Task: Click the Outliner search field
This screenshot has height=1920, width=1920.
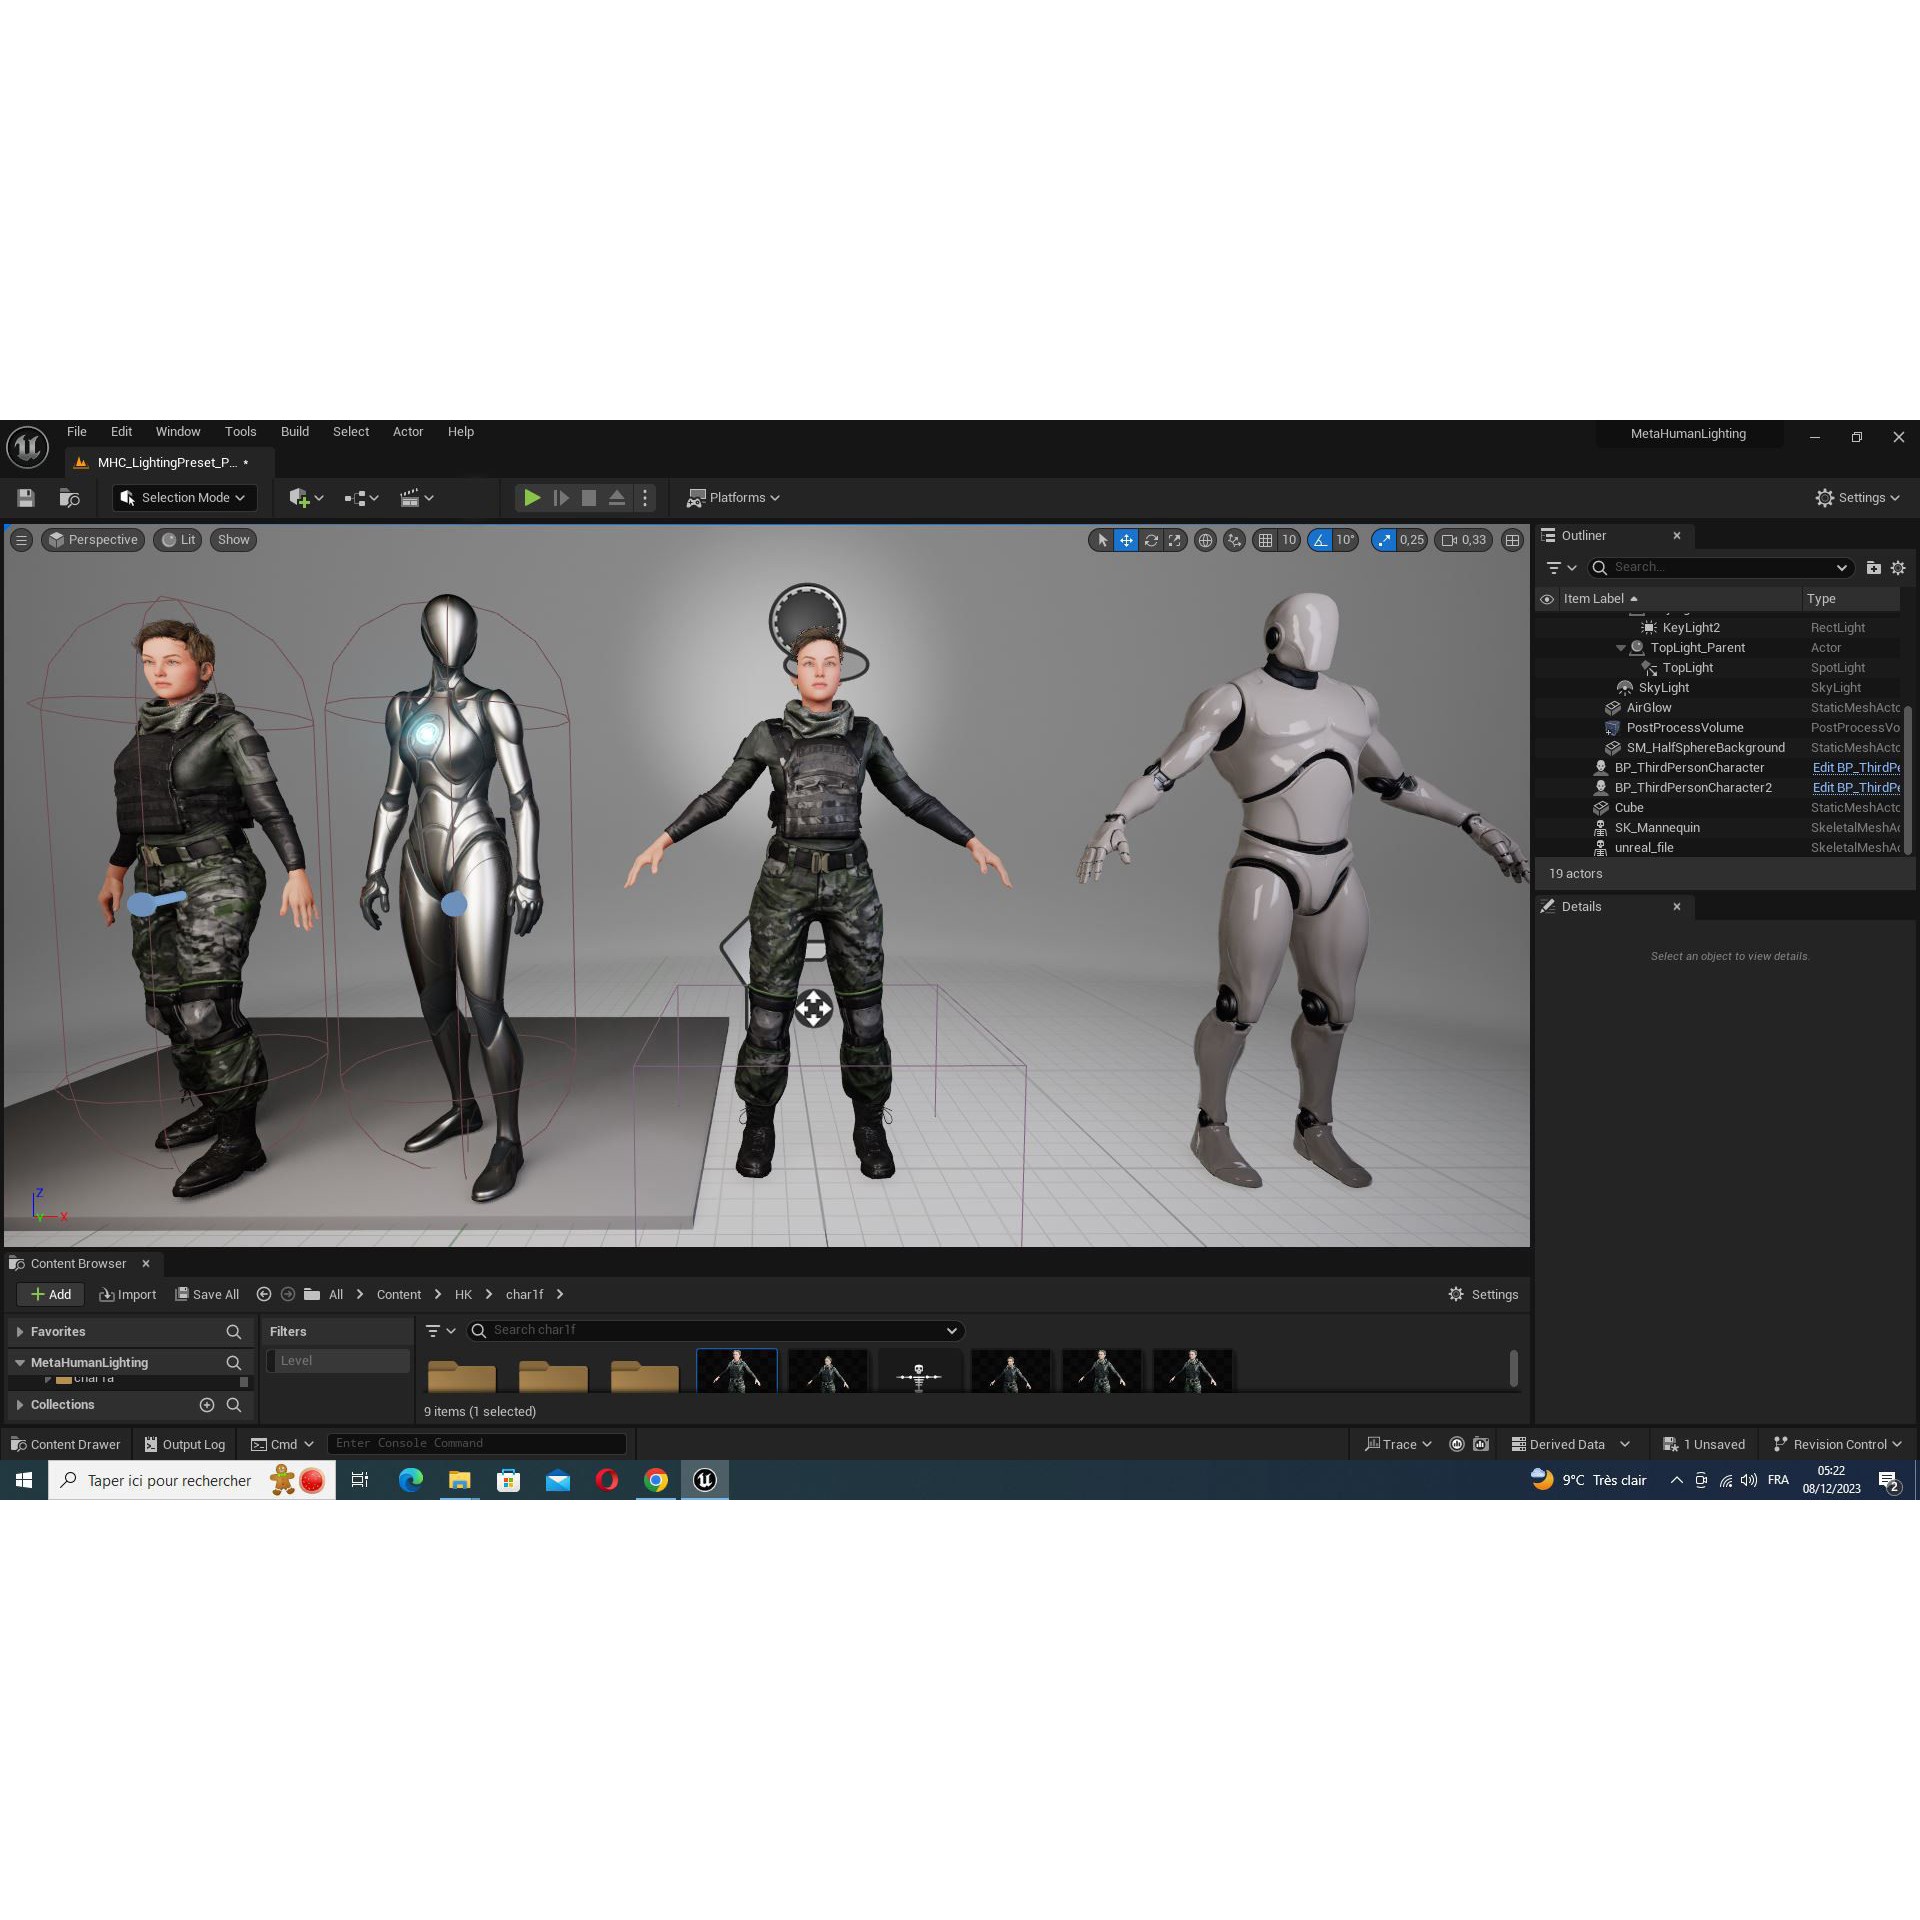Action: [x=1723, y=567]
